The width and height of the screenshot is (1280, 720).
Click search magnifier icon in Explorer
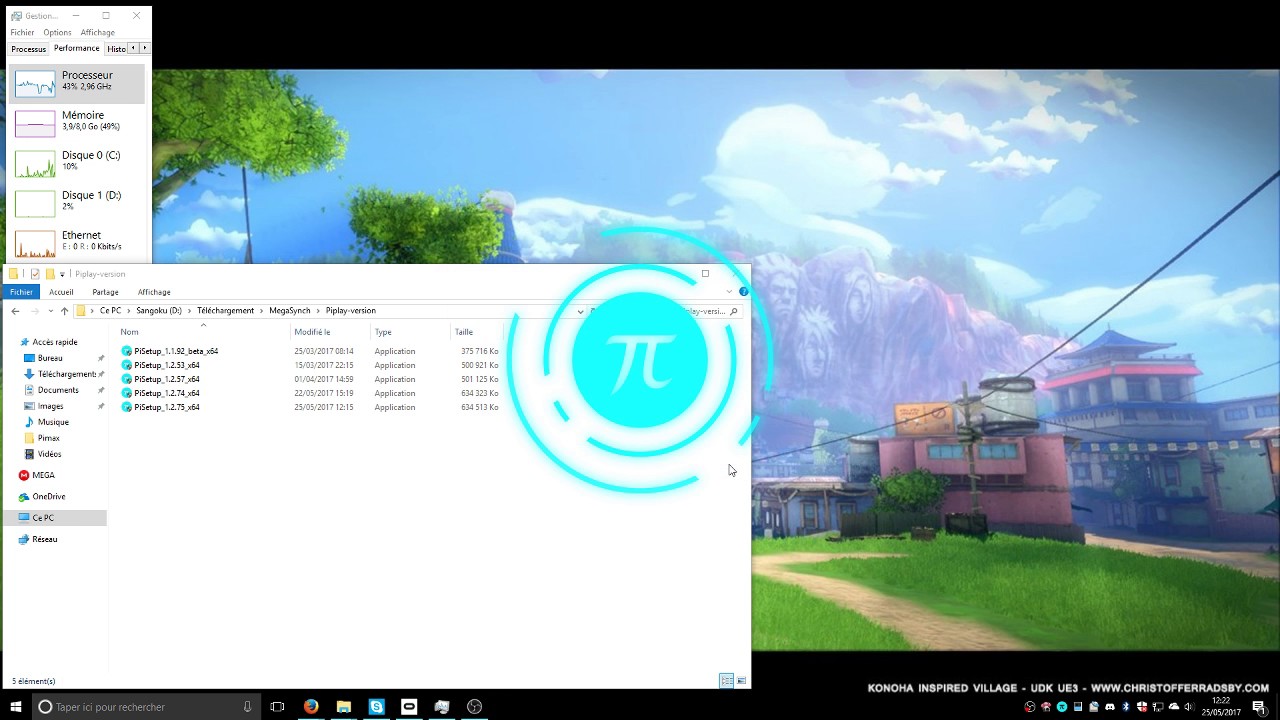click(734, 311)
